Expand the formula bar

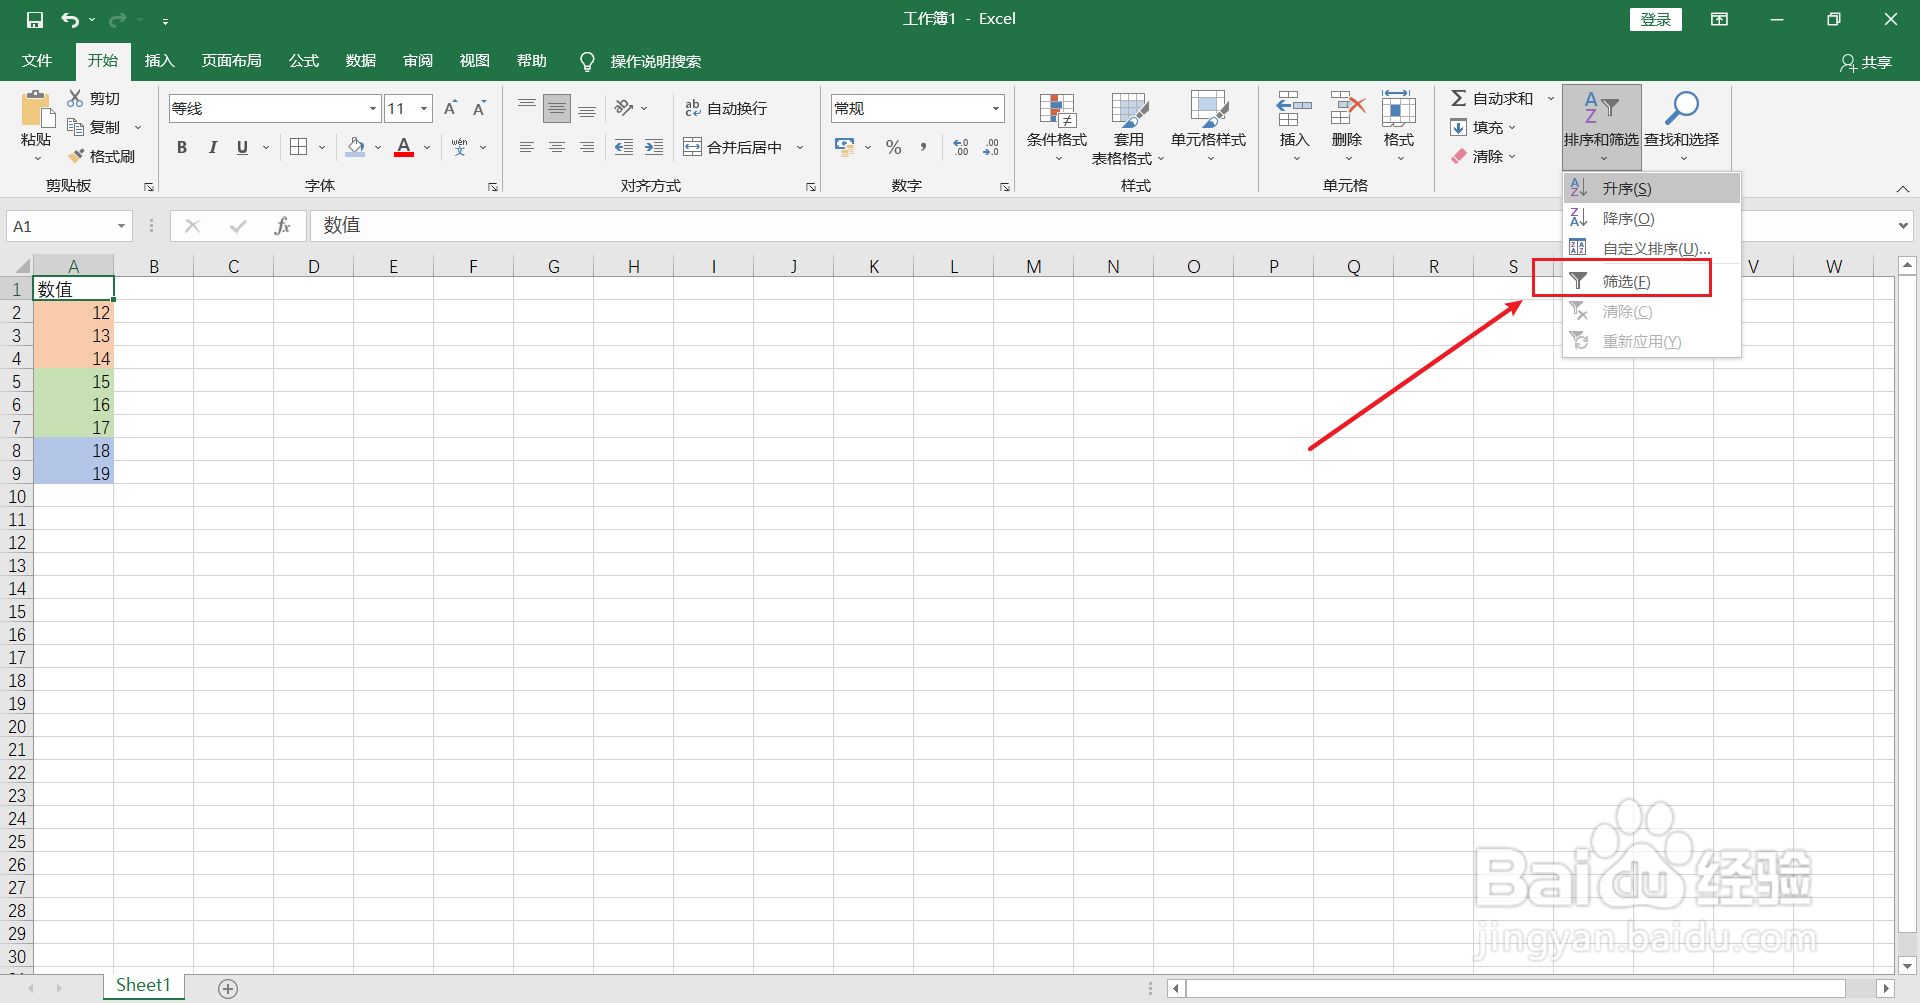[1903, 226]
